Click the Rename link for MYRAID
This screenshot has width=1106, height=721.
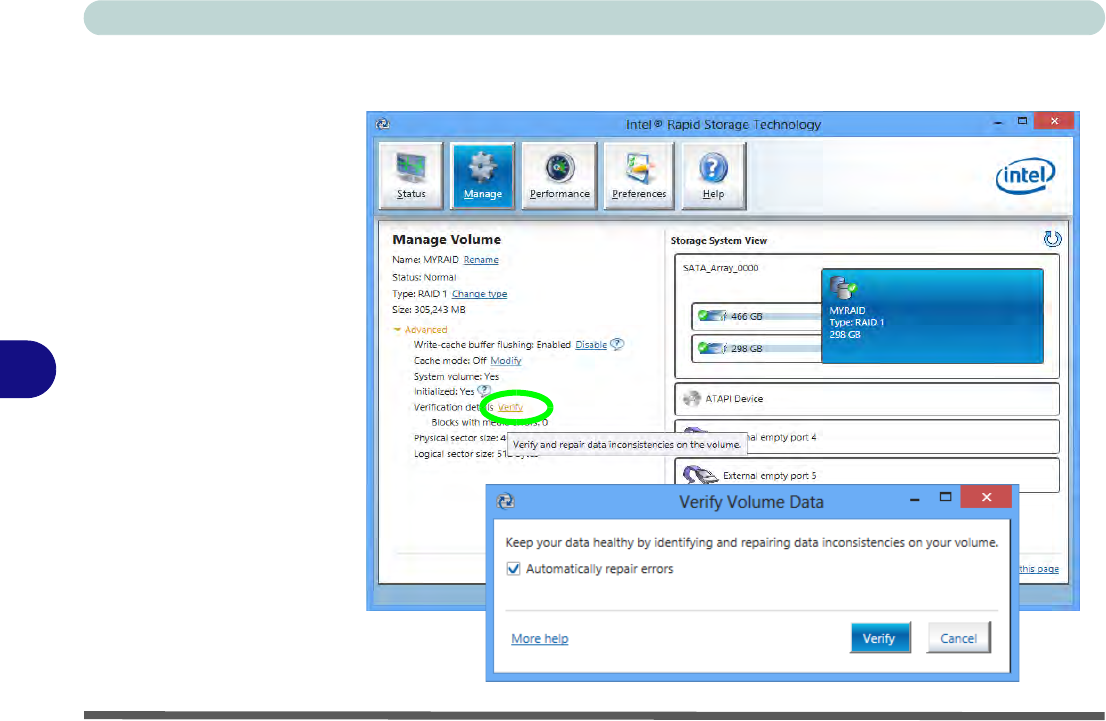[481, 260]
